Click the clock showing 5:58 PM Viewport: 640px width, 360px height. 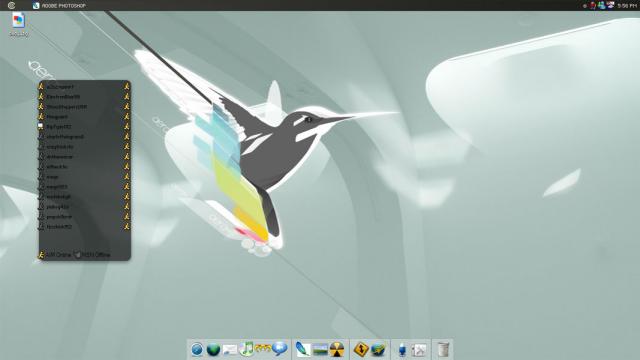click(627, 6)
